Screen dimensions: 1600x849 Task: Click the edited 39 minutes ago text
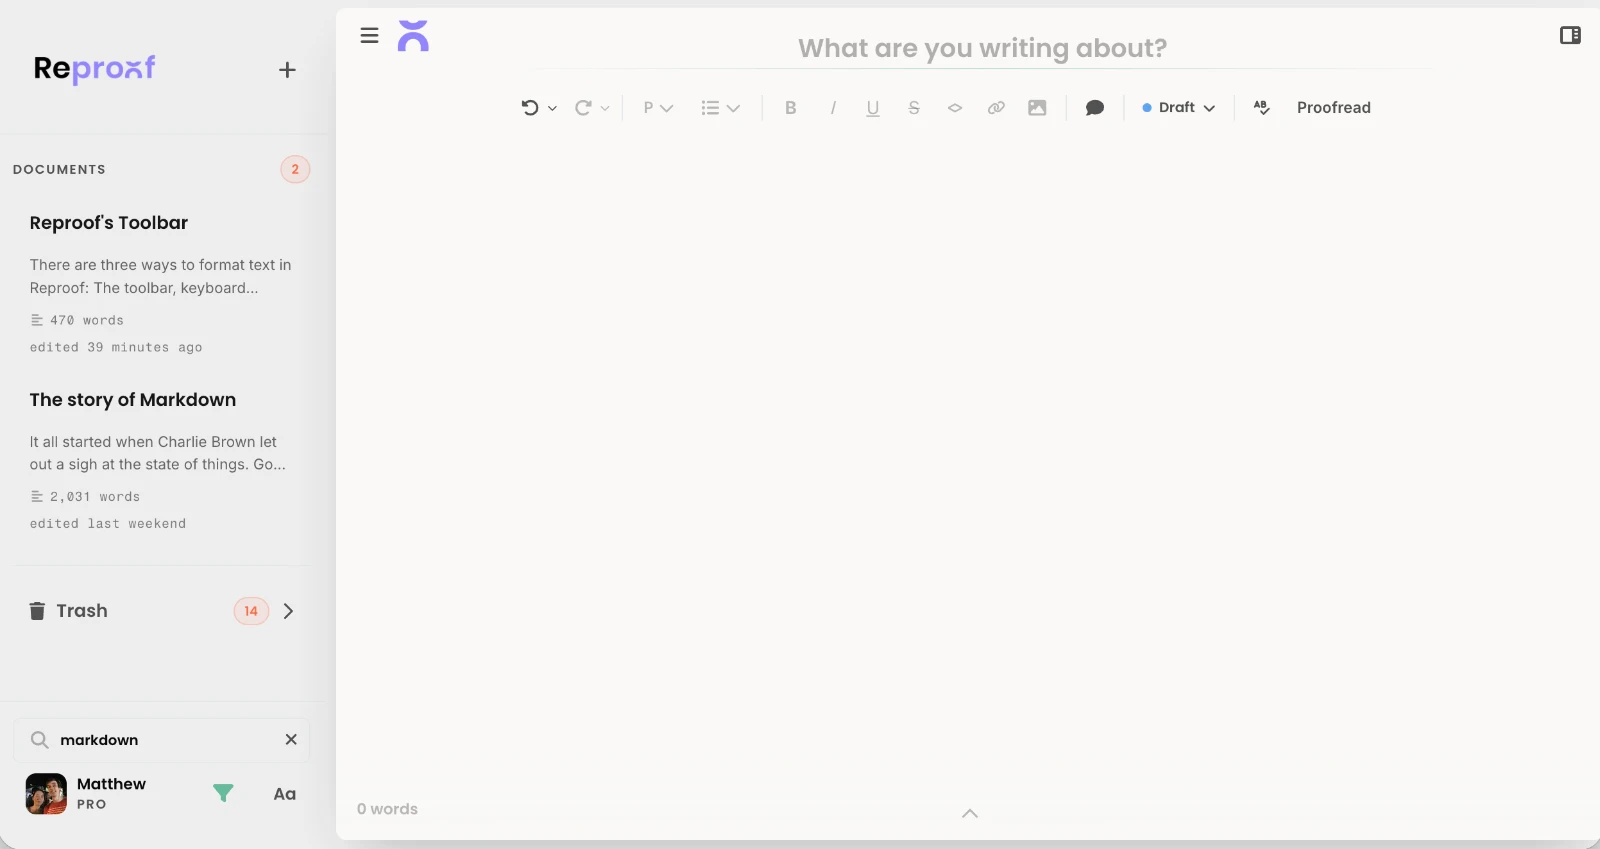116,347
